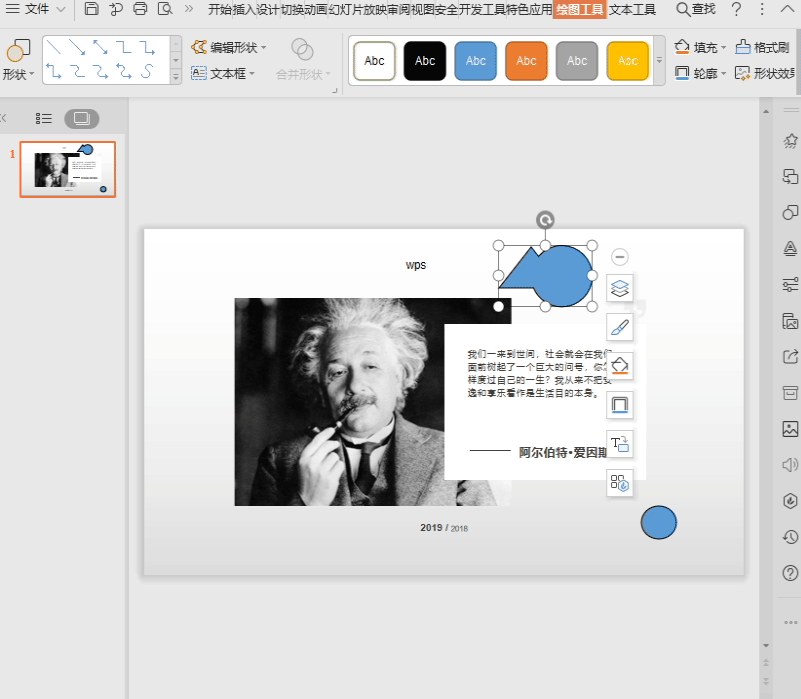Click the 形状效果 button
This screenshot has height=699, width=801.
click(x=765, y=73)
